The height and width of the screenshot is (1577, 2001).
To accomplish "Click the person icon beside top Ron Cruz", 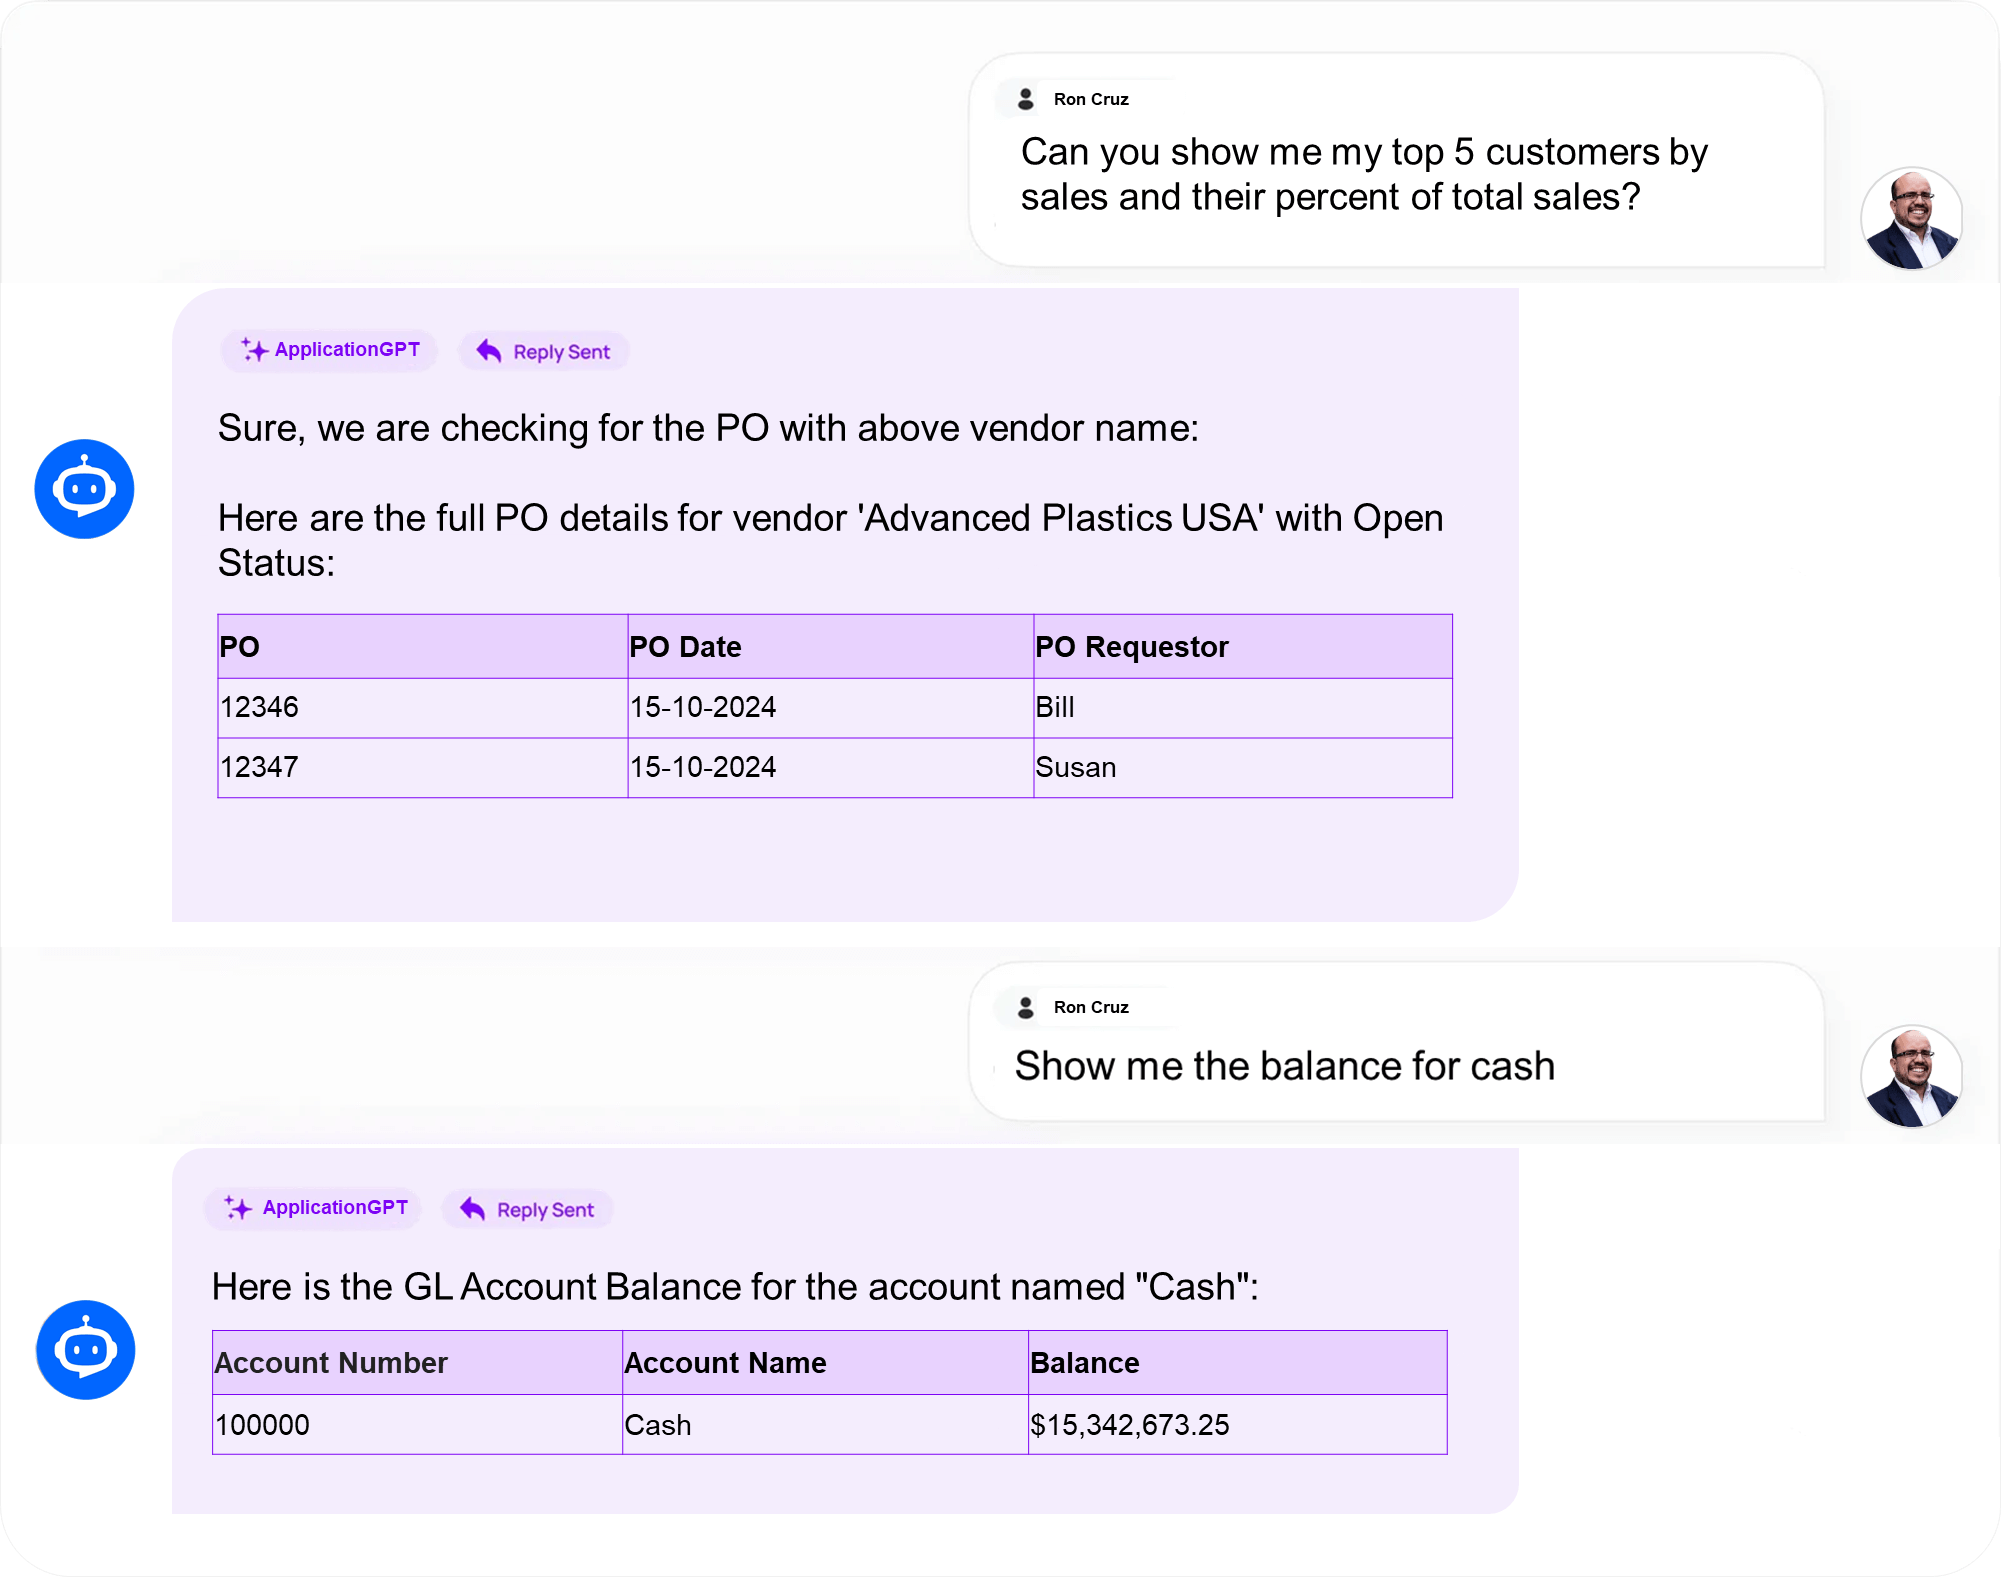I will 1025,99.
